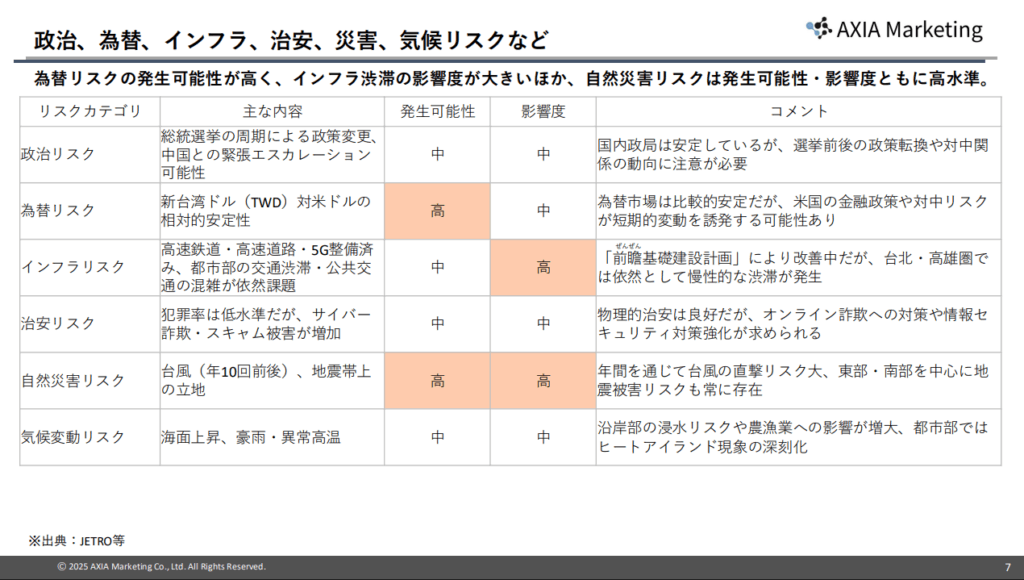Image resolution: width=1024 pixels, height=580 pixels.
Task: Click the 新台湾ドル（TWD） content cell
Action: (266, 211)
